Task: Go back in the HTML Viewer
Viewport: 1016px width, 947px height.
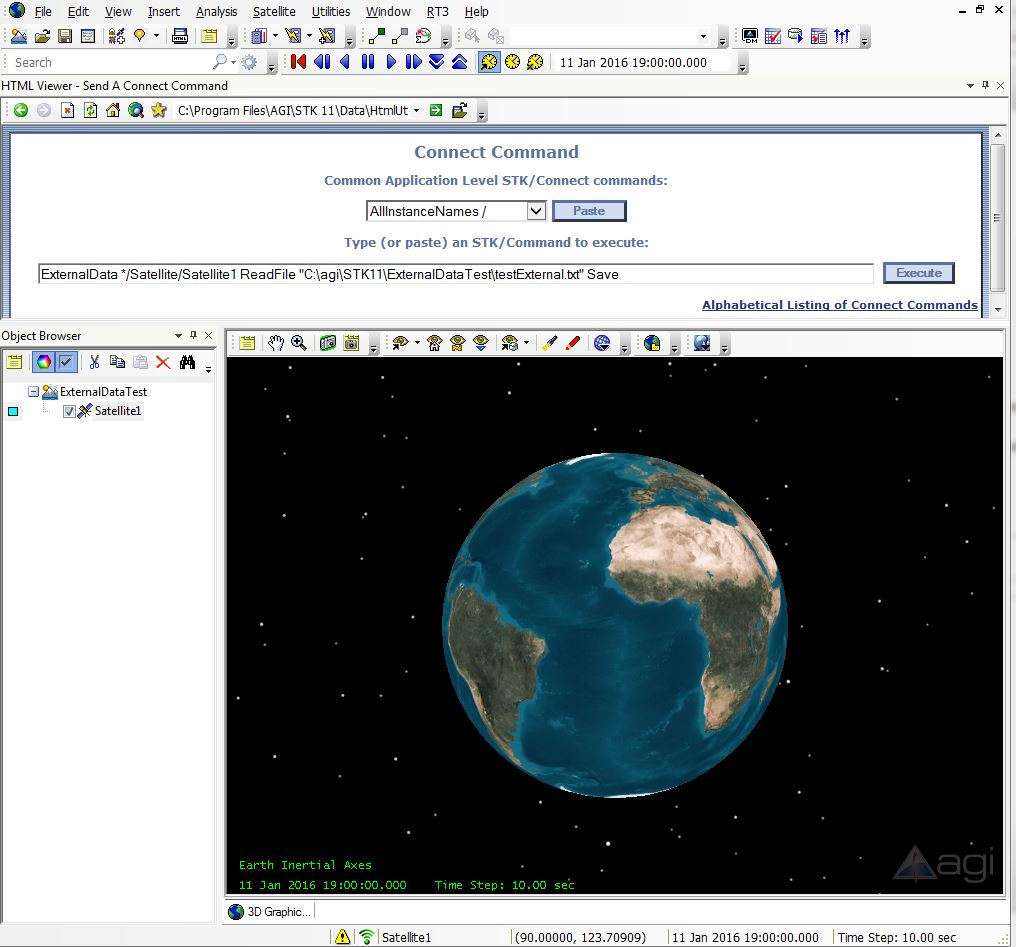Action: click(21, 110)
